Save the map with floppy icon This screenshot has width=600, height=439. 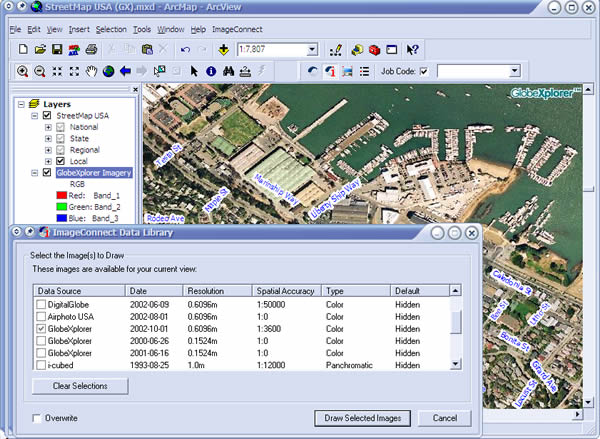click(57, 49)
